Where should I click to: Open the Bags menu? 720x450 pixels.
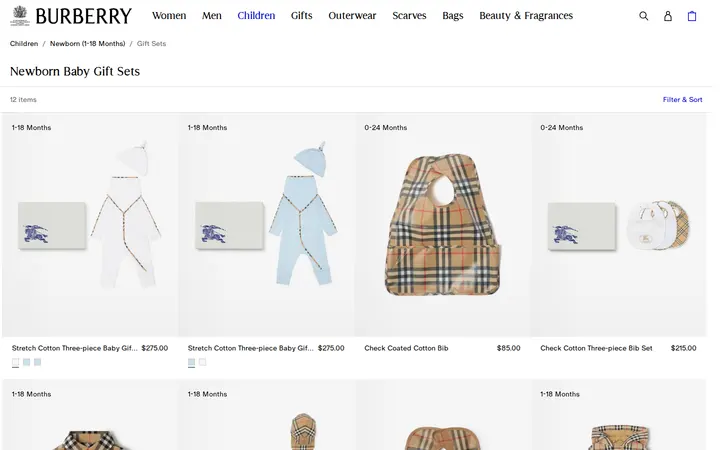pos(453,16)
